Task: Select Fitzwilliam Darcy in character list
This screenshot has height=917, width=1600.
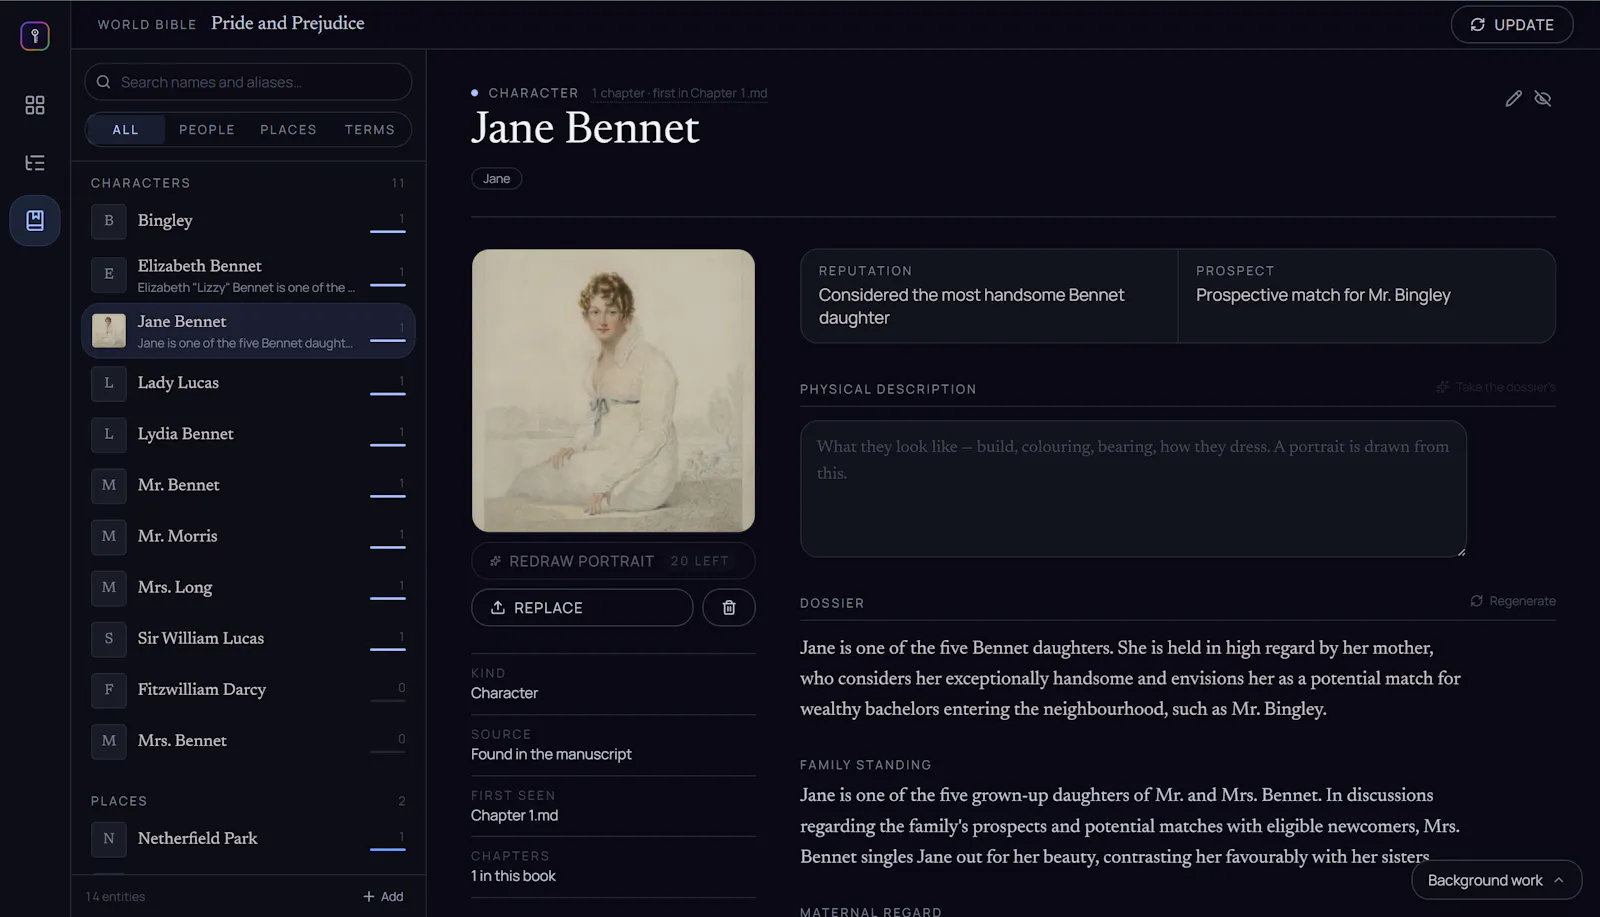Action: [248, 689]
